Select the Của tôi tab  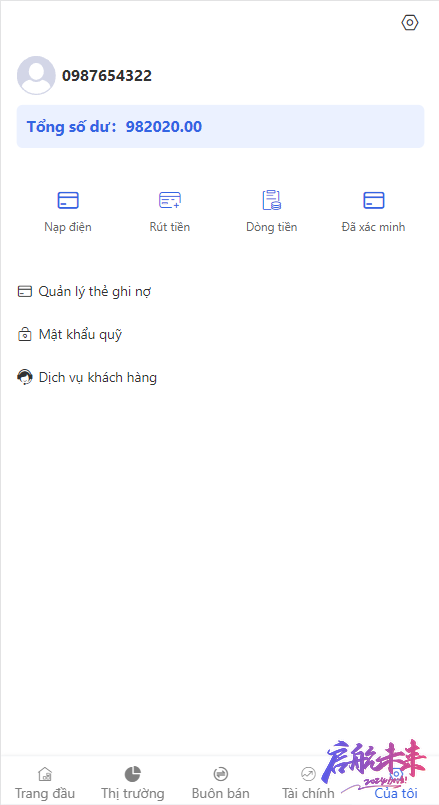pos(396,782)
